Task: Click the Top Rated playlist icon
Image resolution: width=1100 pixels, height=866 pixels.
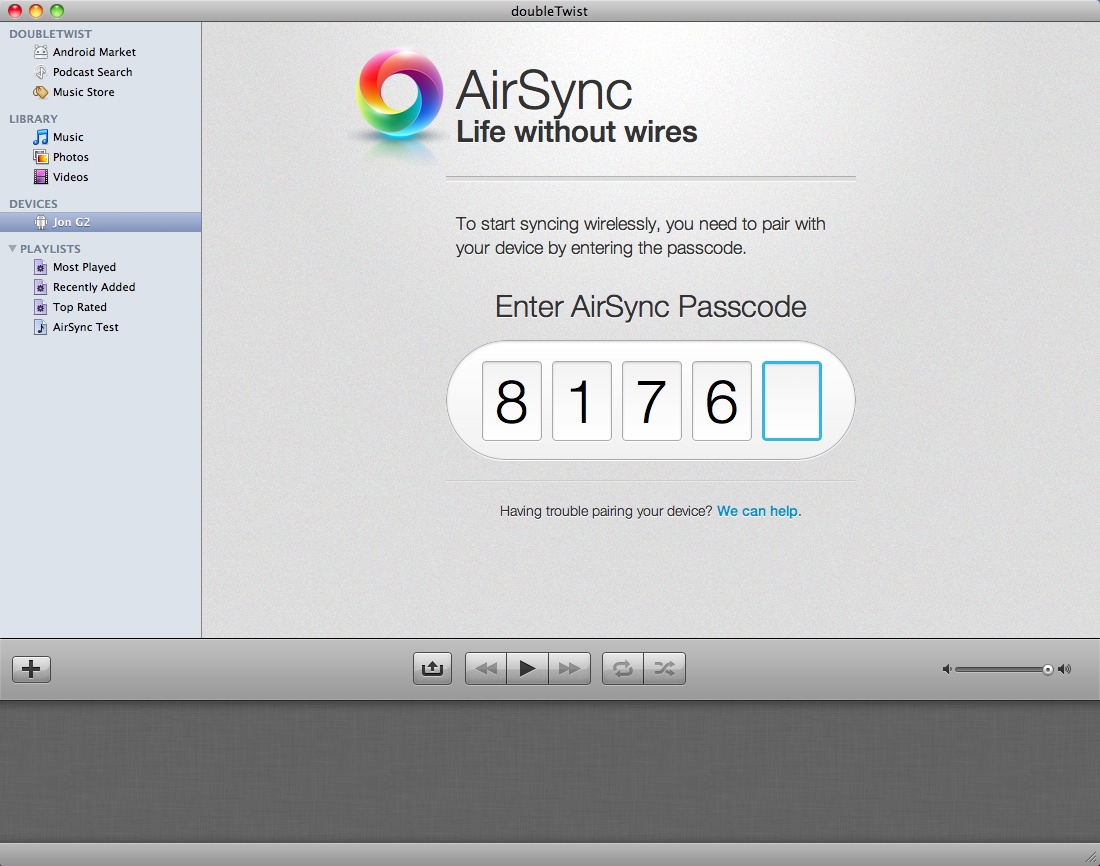Action: pos(41,307)
